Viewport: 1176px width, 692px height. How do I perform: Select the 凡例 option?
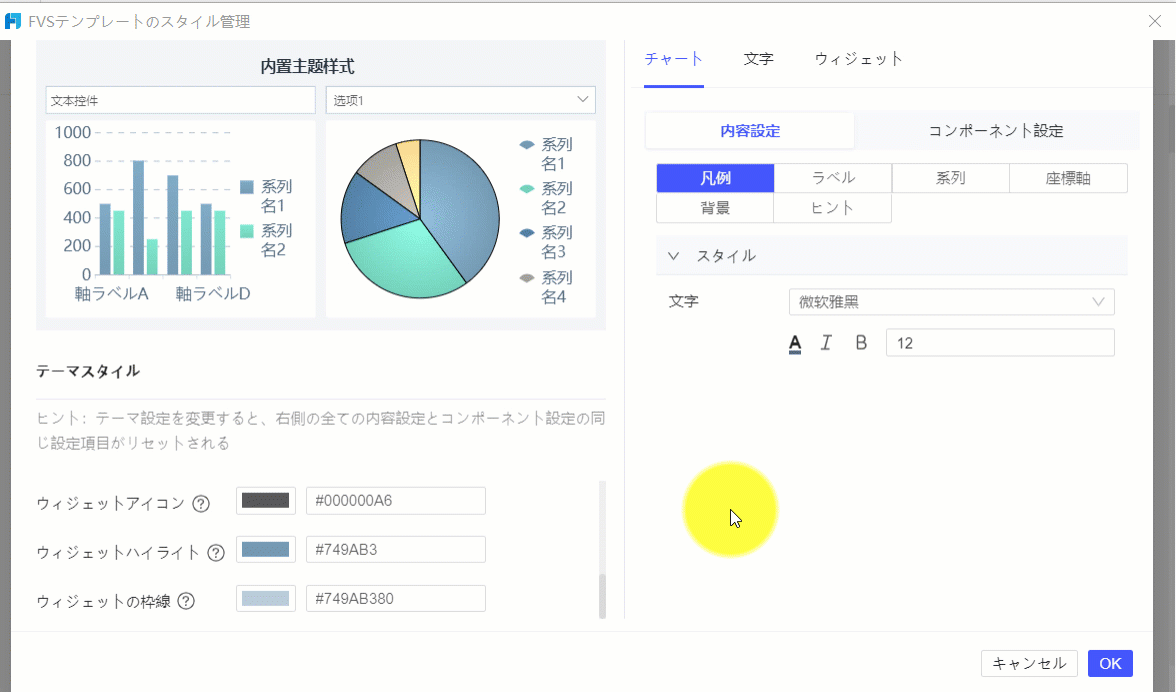pos(716,178)
